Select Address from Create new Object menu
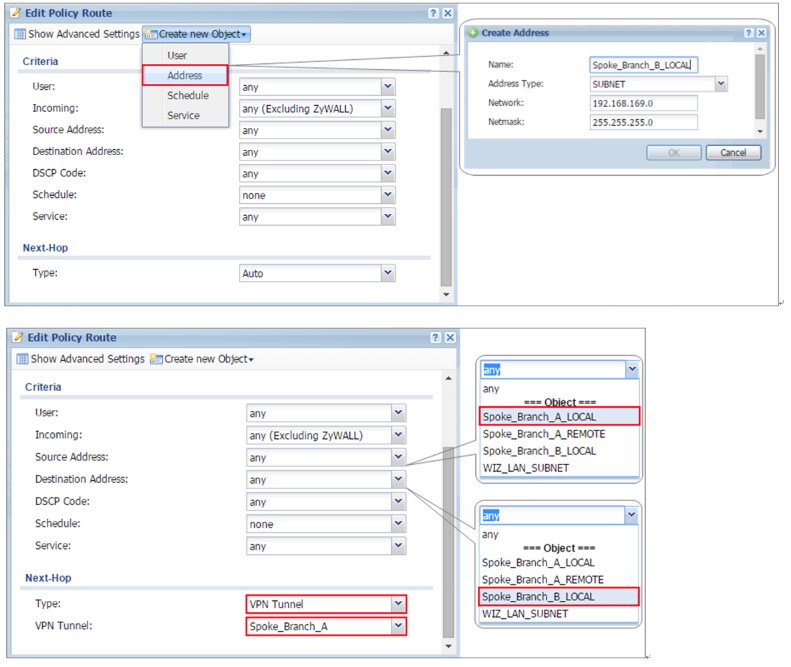Screen dimensions: 791x667 [x=185, y=75]
